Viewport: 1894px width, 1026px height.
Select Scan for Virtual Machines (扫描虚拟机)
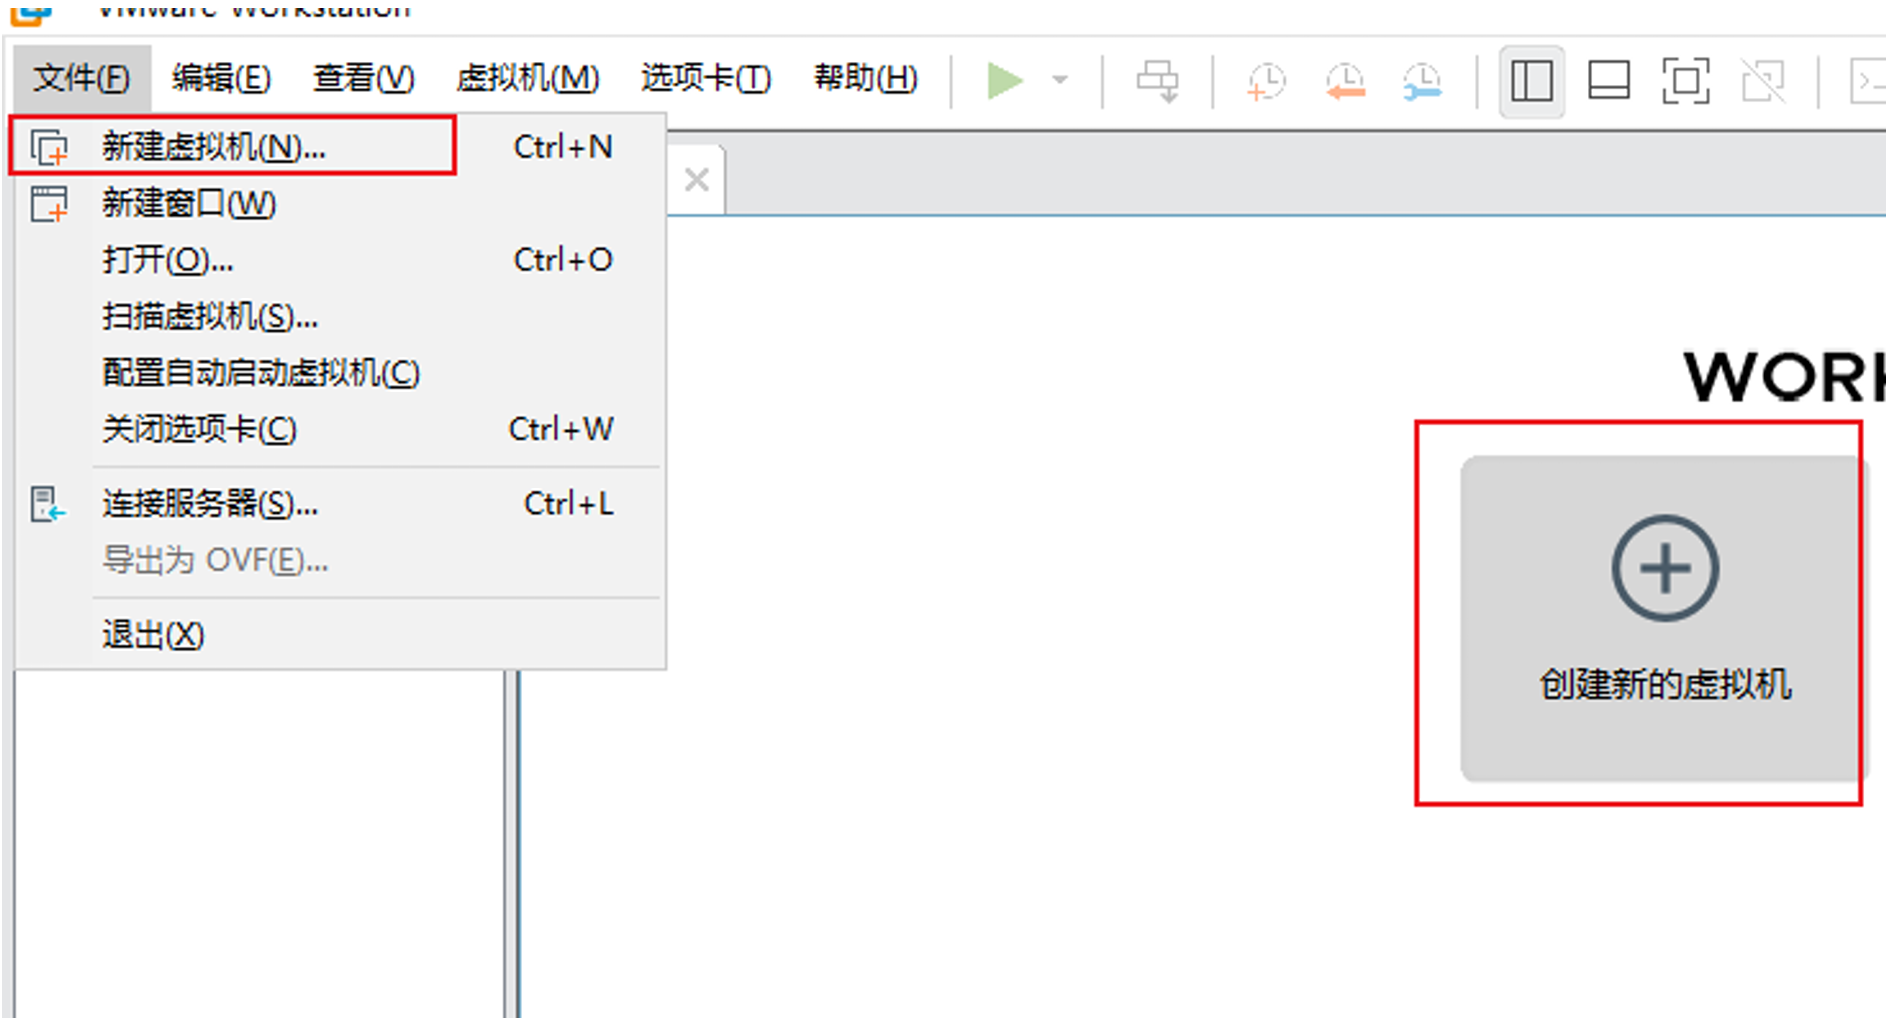(x=209, y=317)
